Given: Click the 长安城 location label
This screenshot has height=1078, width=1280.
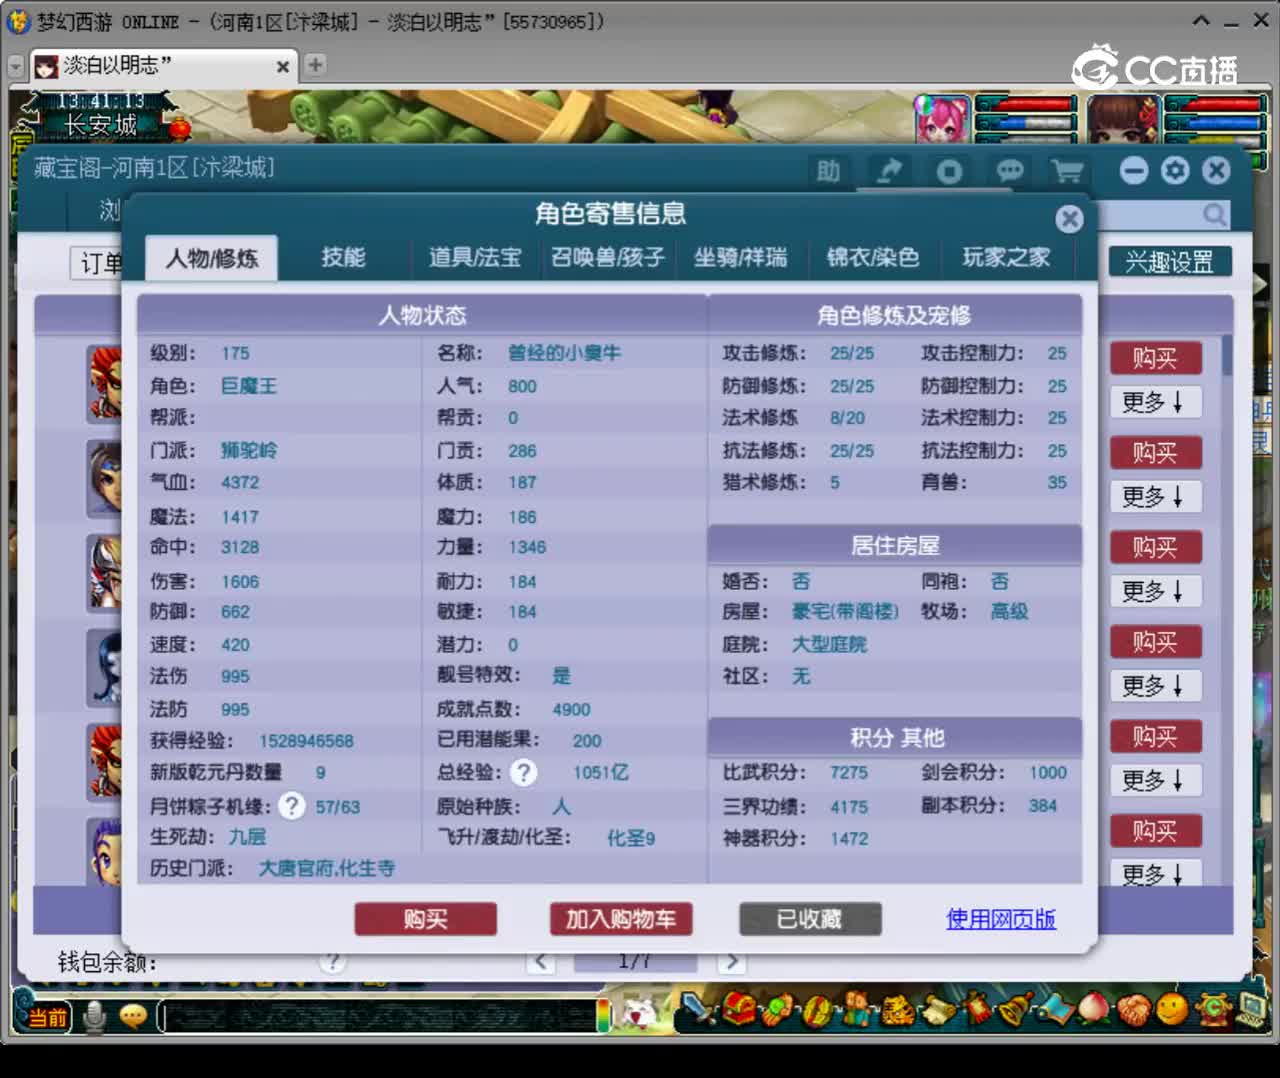Looking at the screenshot, I should pos(101,125).
